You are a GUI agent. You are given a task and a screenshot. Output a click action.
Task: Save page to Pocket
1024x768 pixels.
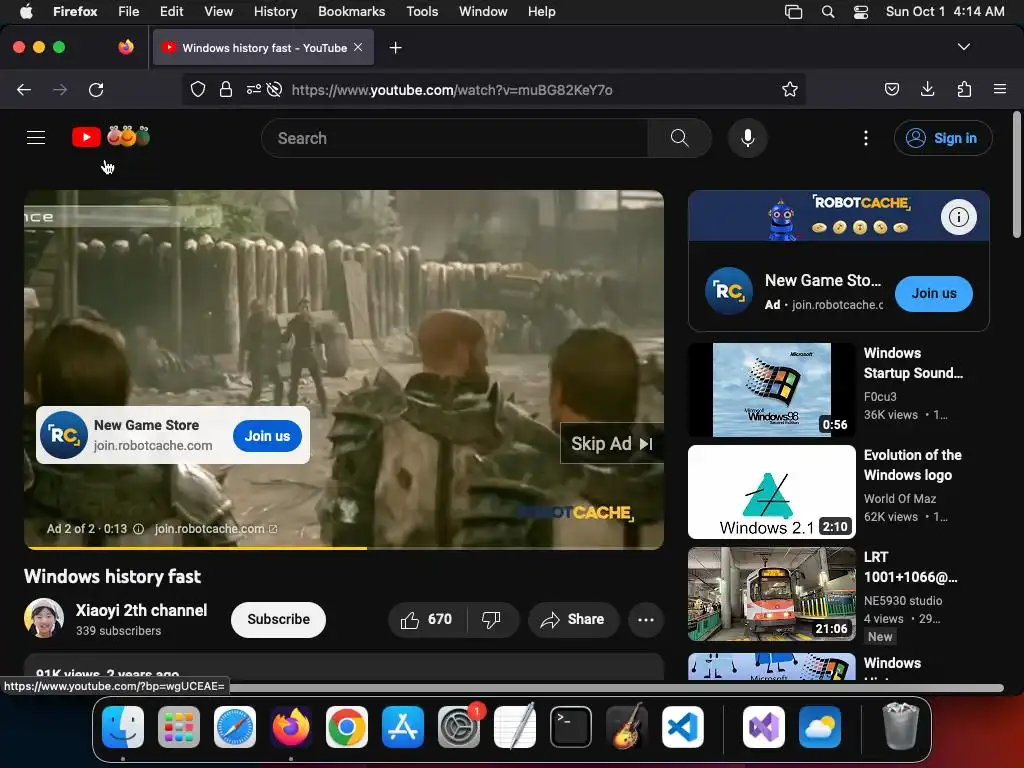pyautogui.click(x=891, y=89)
